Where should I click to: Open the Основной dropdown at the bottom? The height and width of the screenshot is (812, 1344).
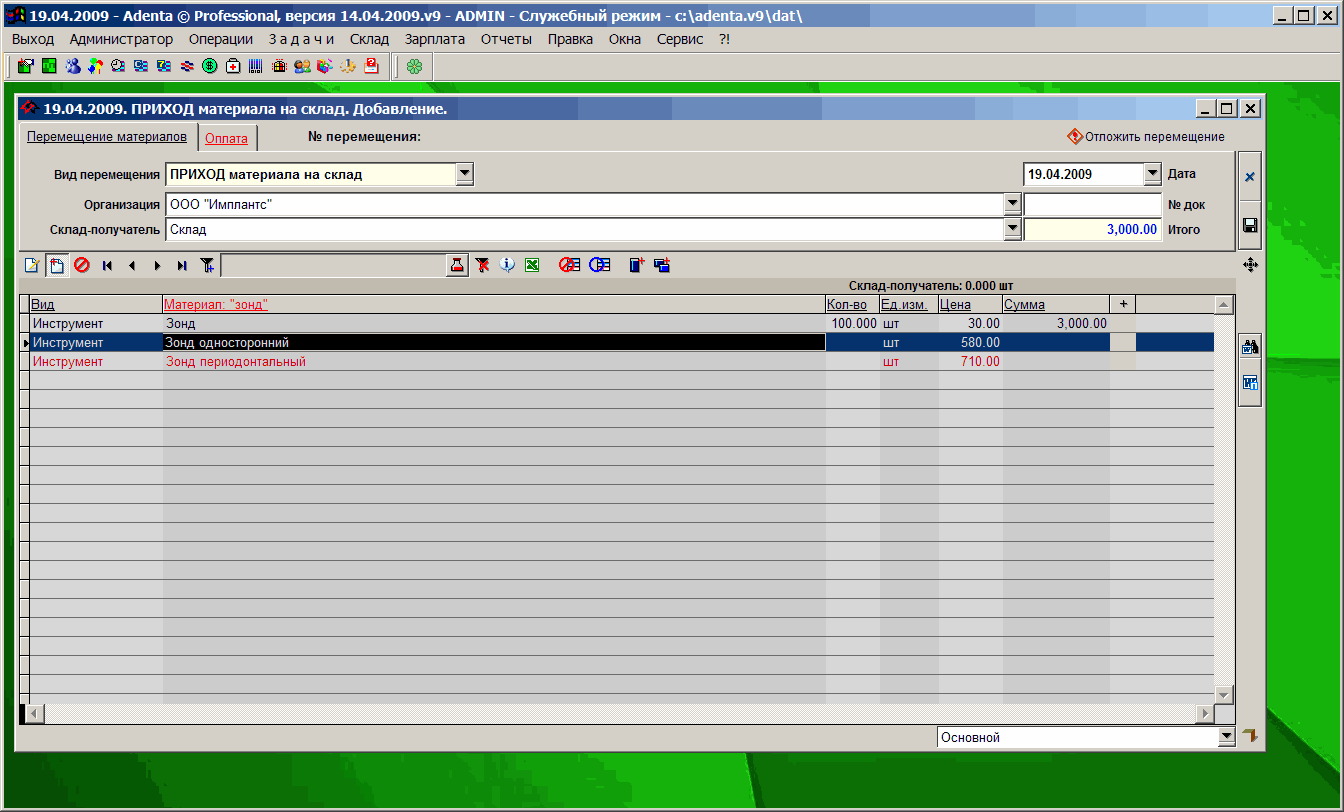1227,737
